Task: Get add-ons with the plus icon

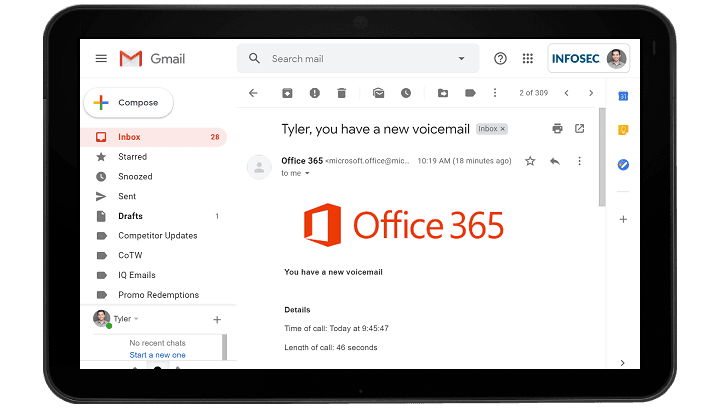Action: pyautogui.click(x=623, y=219)
